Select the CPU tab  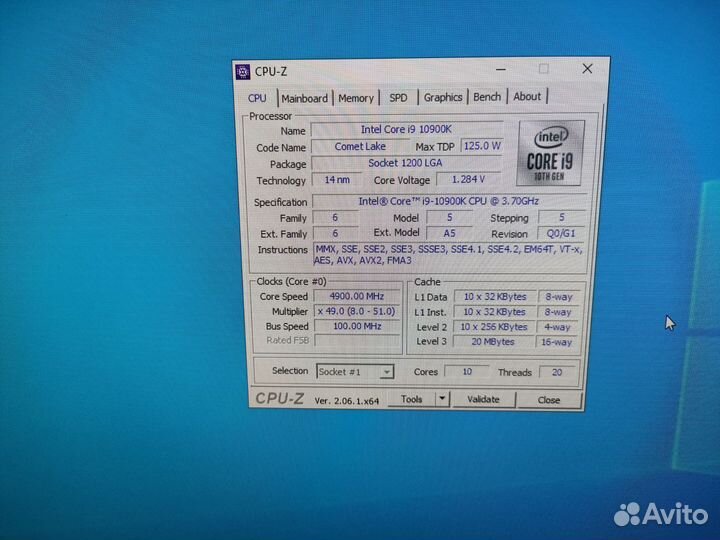click(257, 98)
